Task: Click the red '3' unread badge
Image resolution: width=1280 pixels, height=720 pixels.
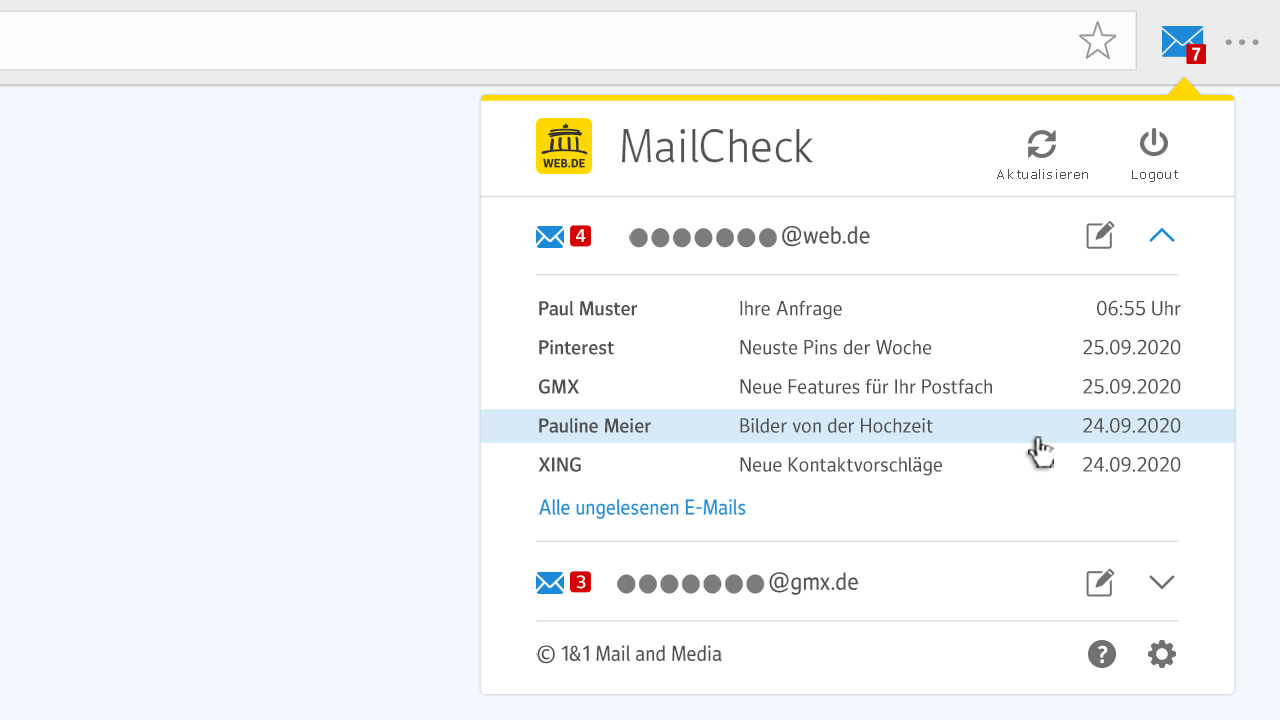Action: click(580, 582)
